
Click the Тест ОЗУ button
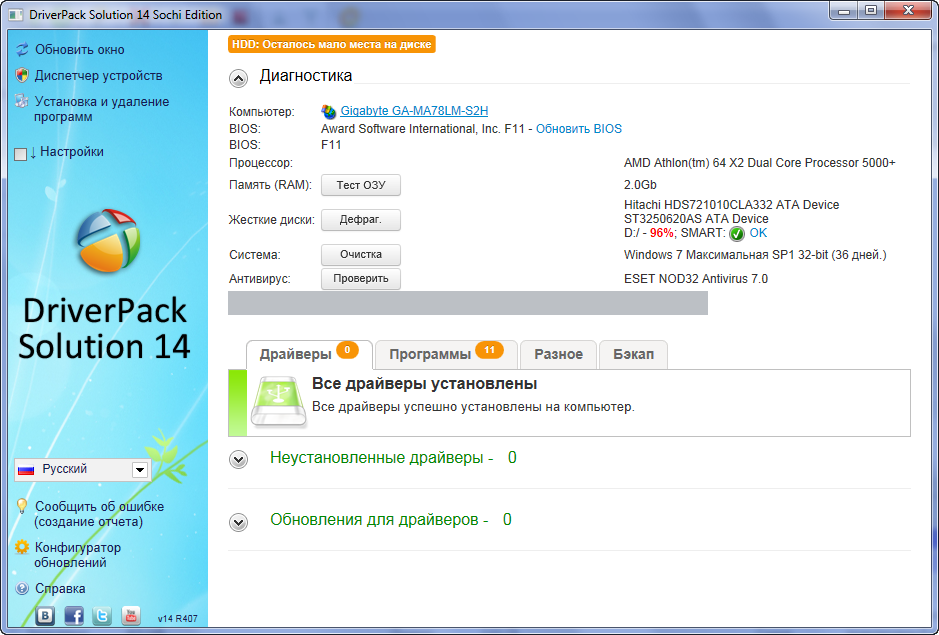coord(361,185)
